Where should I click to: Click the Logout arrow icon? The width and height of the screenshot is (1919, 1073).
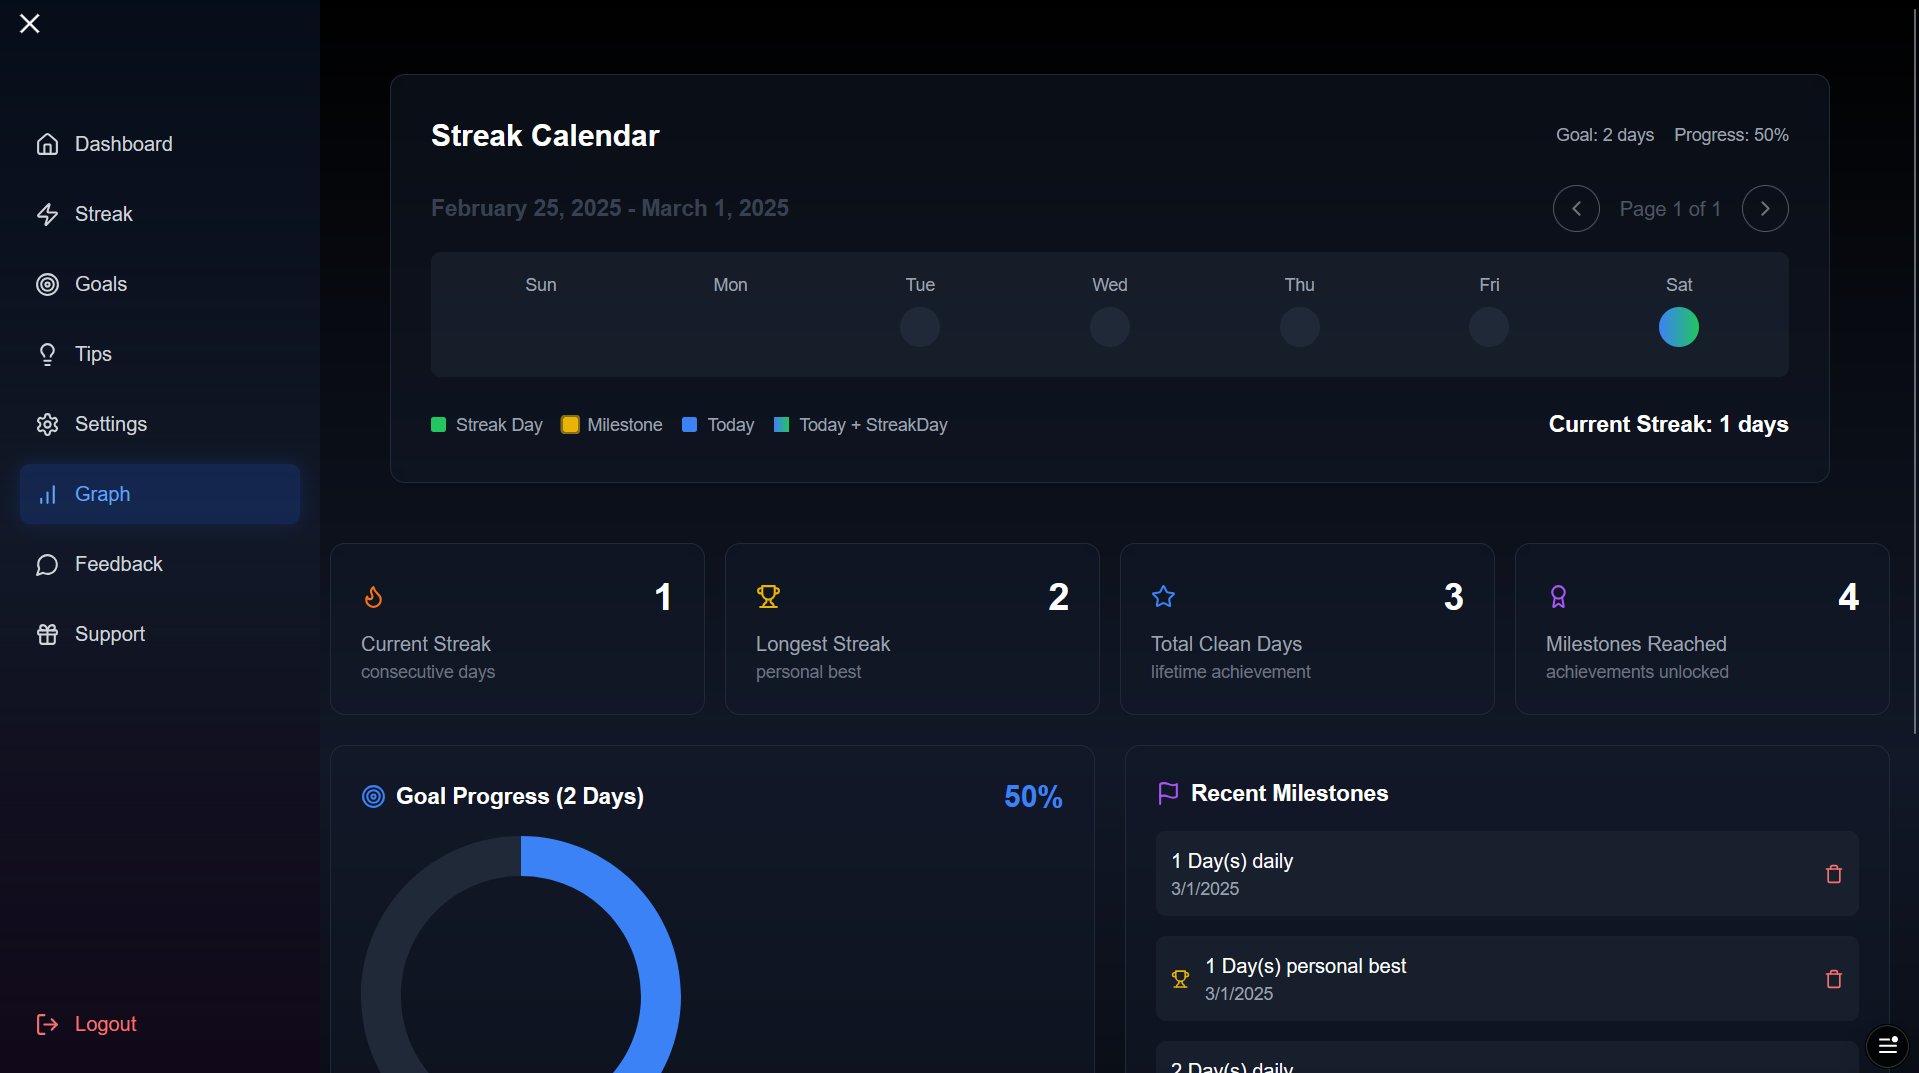[47, 1024]
